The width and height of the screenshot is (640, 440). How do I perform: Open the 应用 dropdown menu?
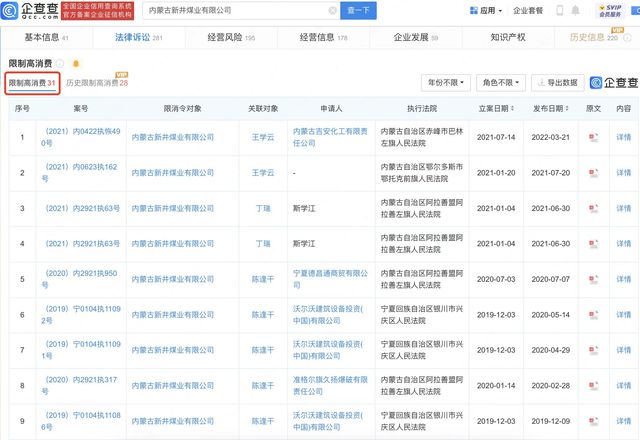(486, 11)
